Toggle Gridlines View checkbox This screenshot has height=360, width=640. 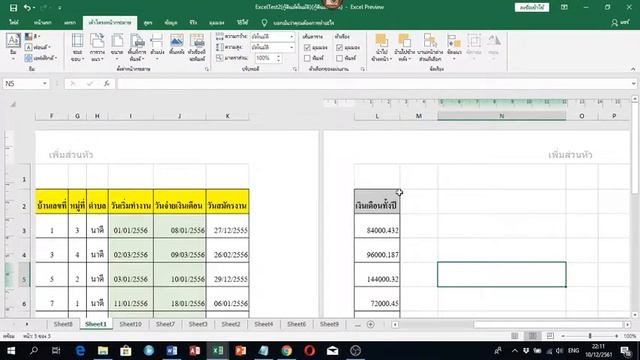coord(307,48)
